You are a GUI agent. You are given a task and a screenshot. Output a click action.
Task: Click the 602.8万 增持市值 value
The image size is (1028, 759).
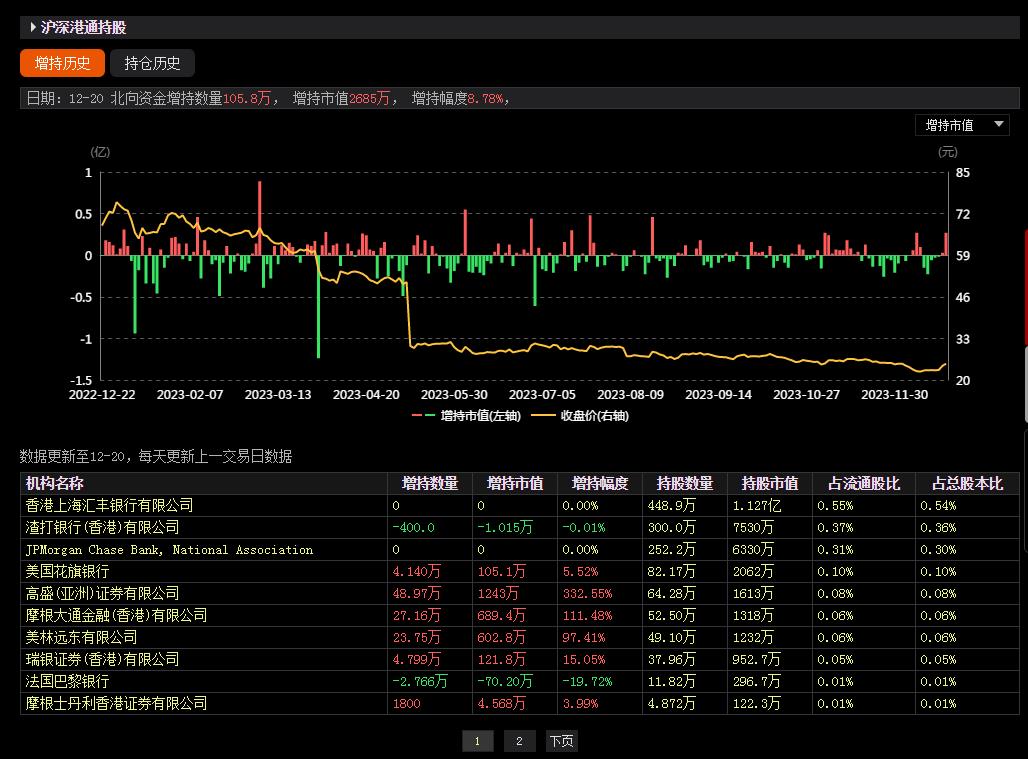[502, 638]
